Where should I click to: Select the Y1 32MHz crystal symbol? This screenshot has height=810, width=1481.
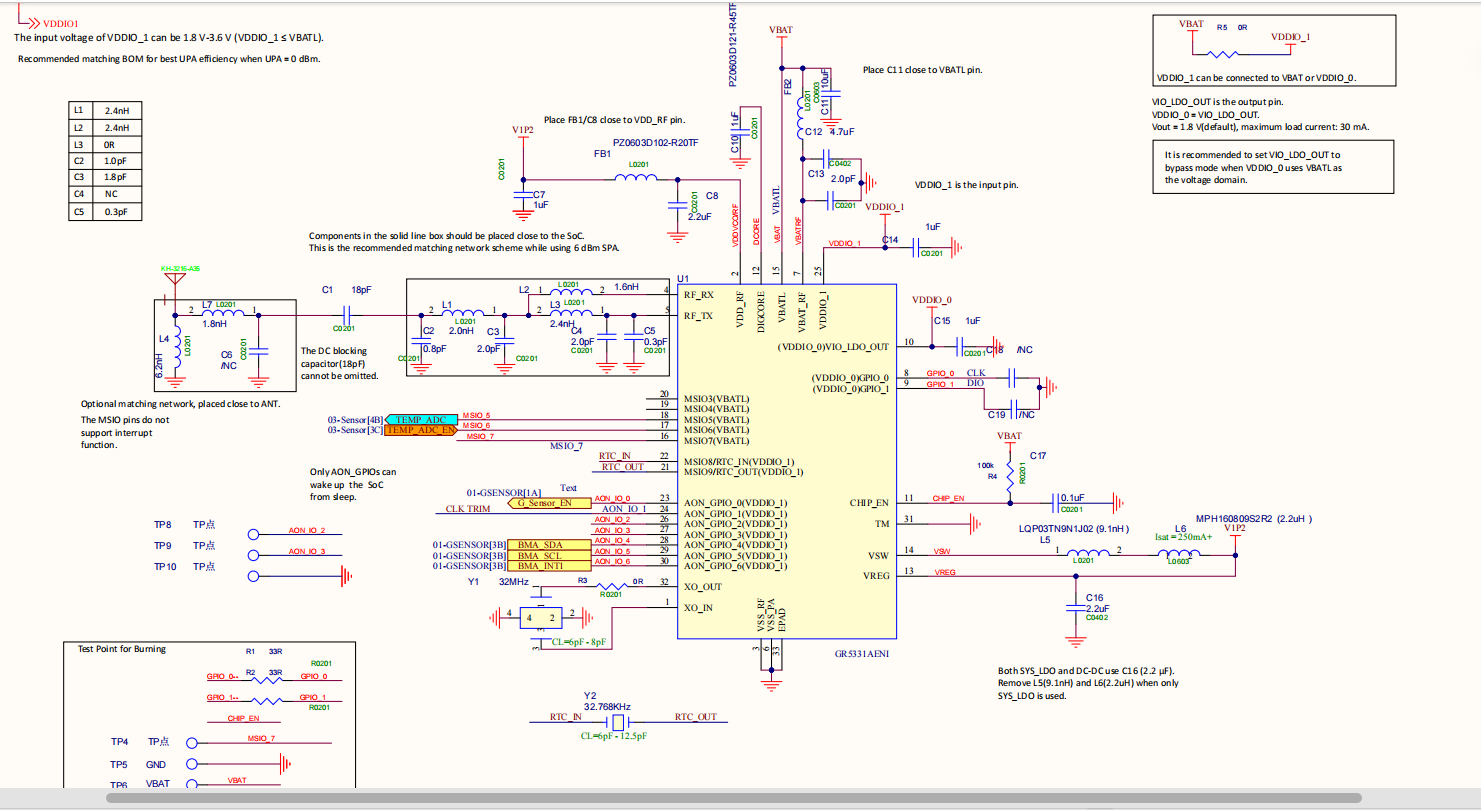click(541, 618)
